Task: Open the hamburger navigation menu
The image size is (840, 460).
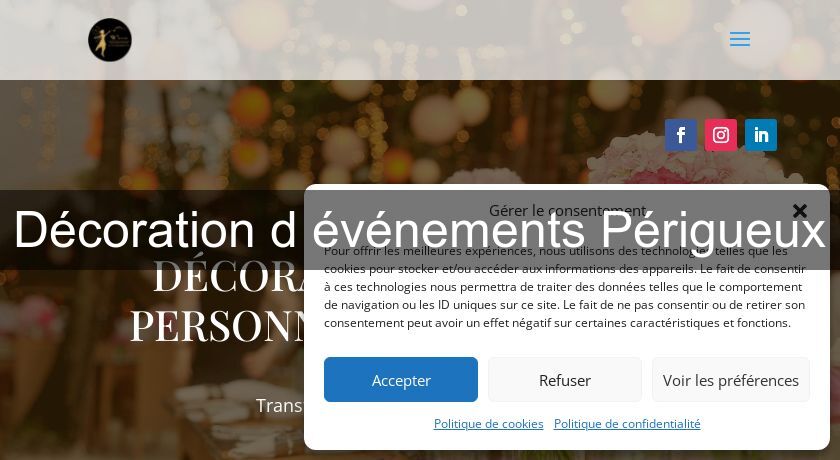Action: (x=739, y=39)
